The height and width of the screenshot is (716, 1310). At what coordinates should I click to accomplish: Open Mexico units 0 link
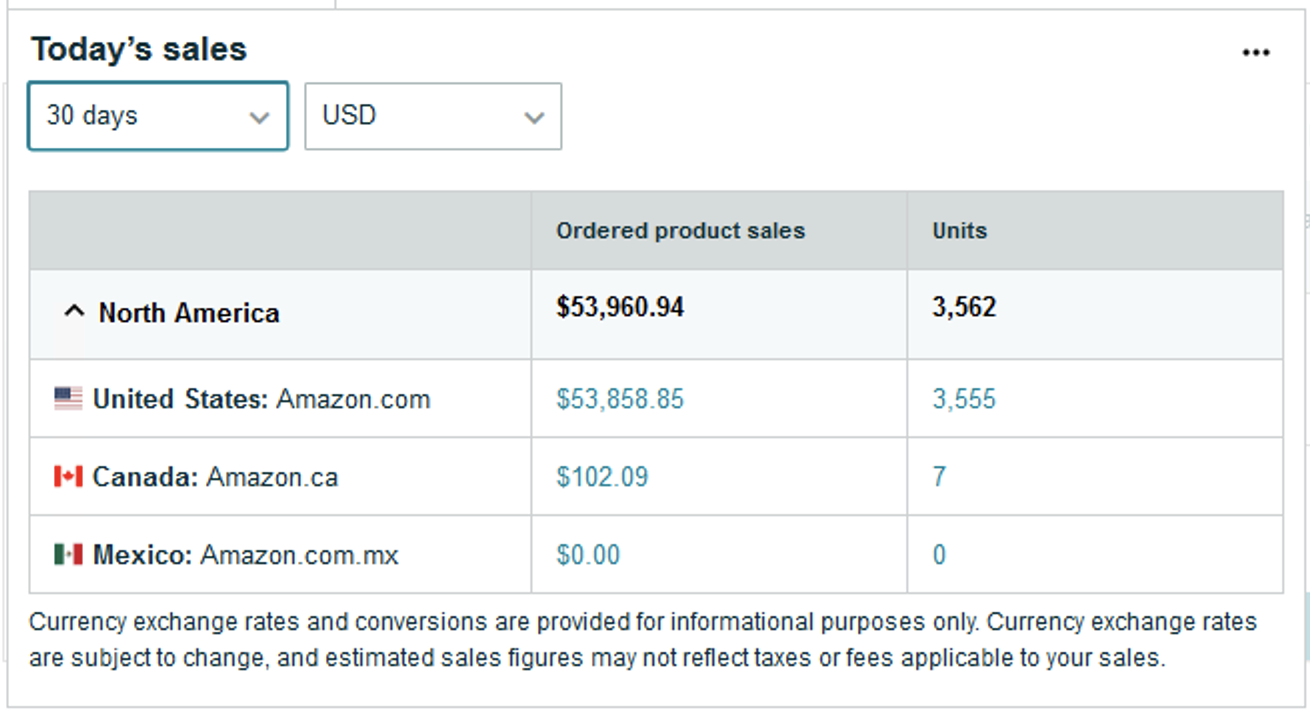tap(939, 555)
